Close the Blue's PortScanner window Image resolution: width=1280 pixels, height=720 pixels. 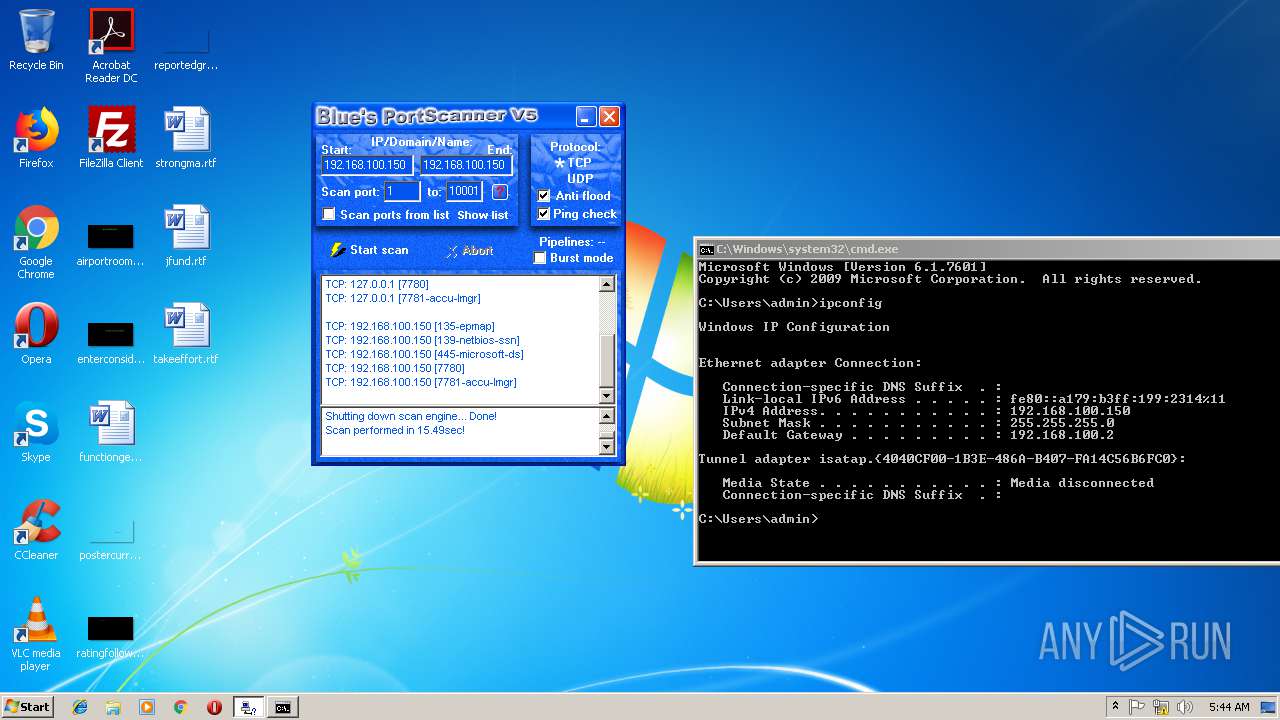pos(609,117)
